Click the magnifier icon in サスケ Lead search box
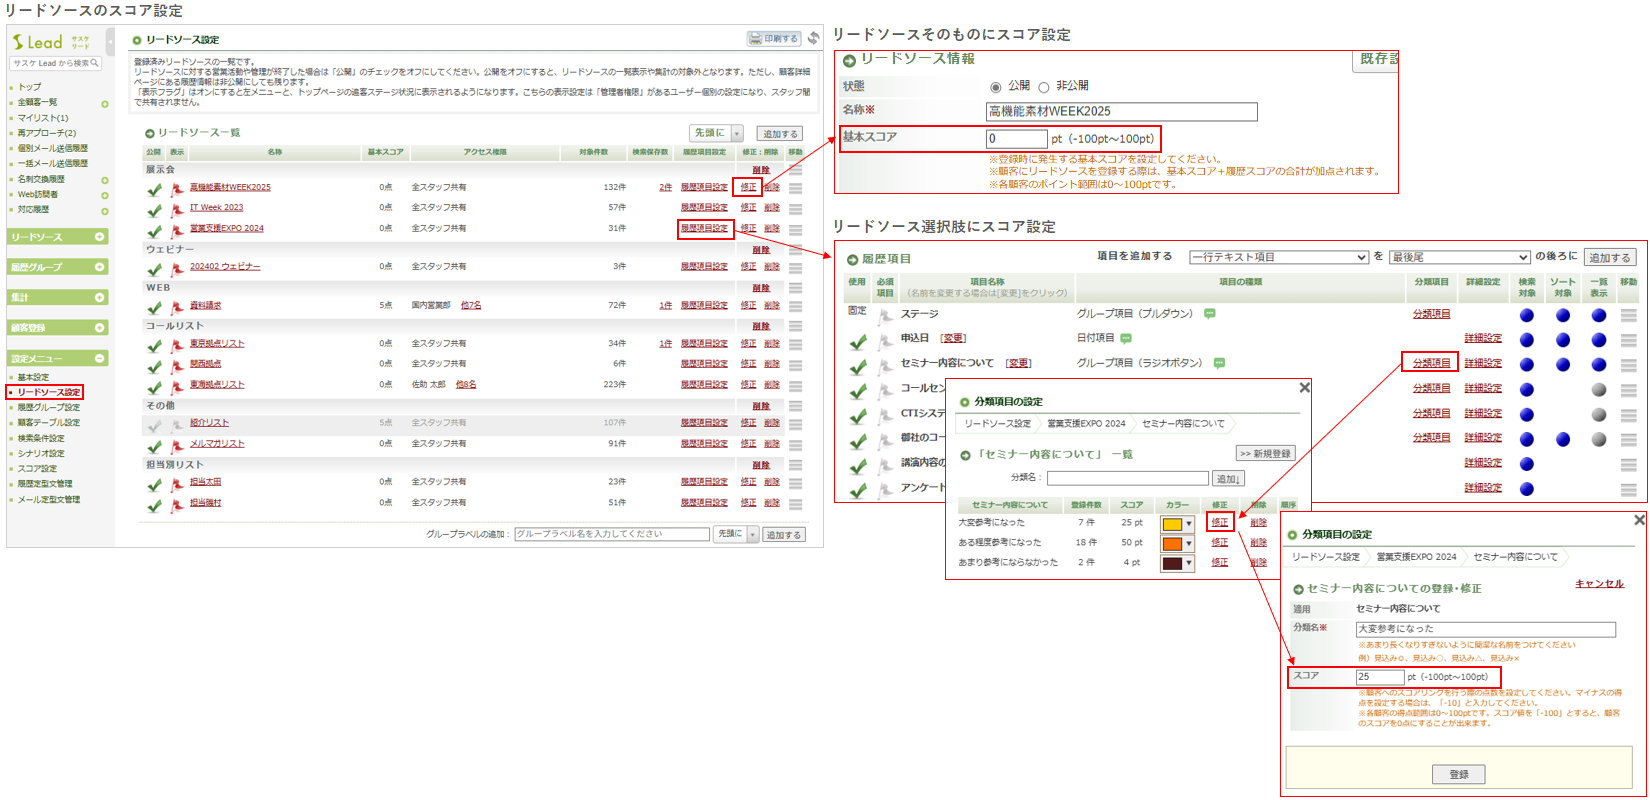1650x800 pixels. [x=95, y=63]
